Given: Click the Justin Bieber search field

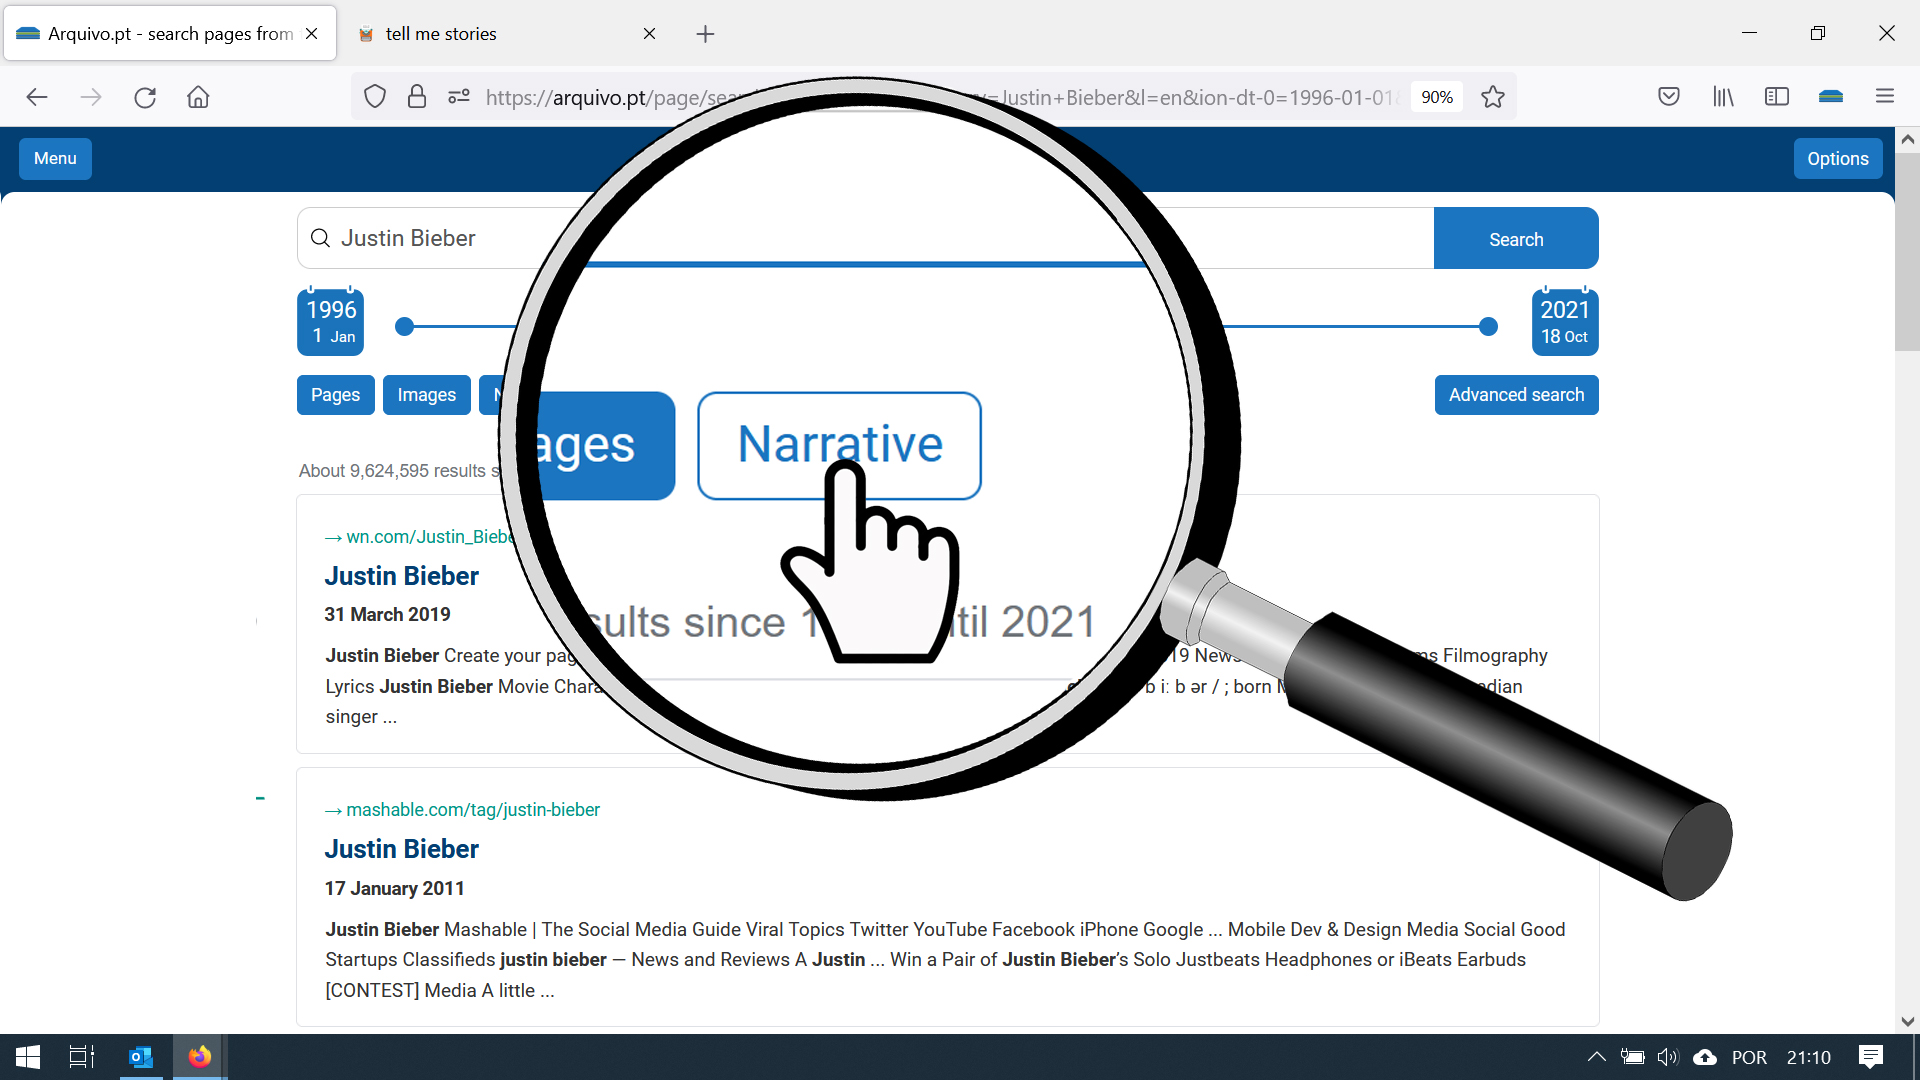Looking at the screenshot, I should point(865,238).
